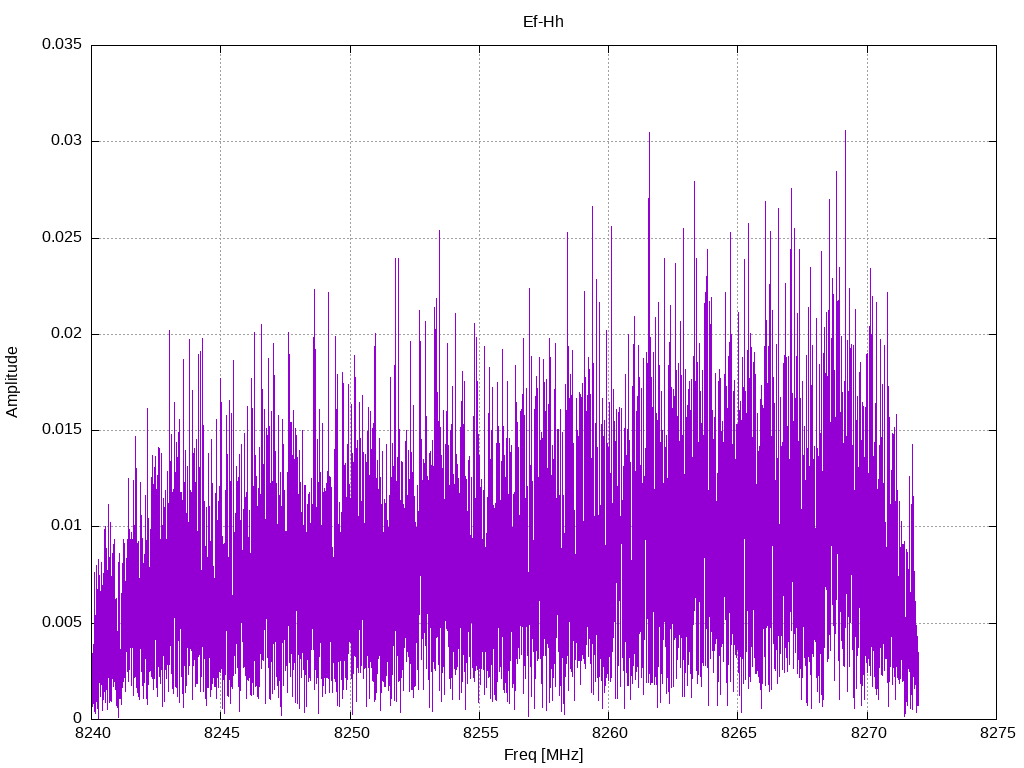
Task: Click the 8250 x-axis tick label
Action: coord(351,733)
